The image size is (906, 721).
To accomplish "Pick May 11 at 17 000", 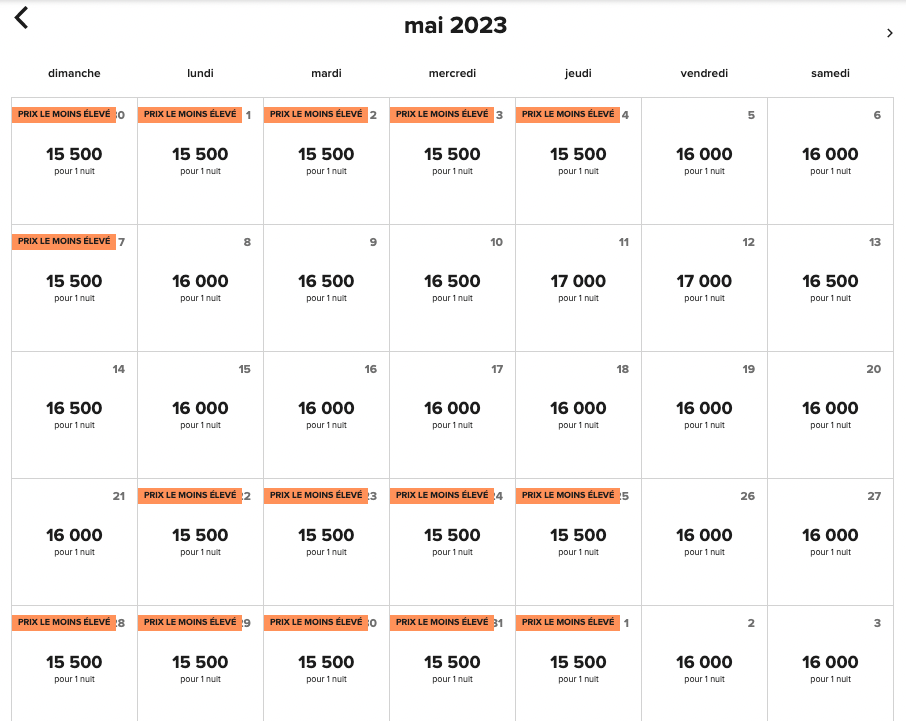I will 578,287.
